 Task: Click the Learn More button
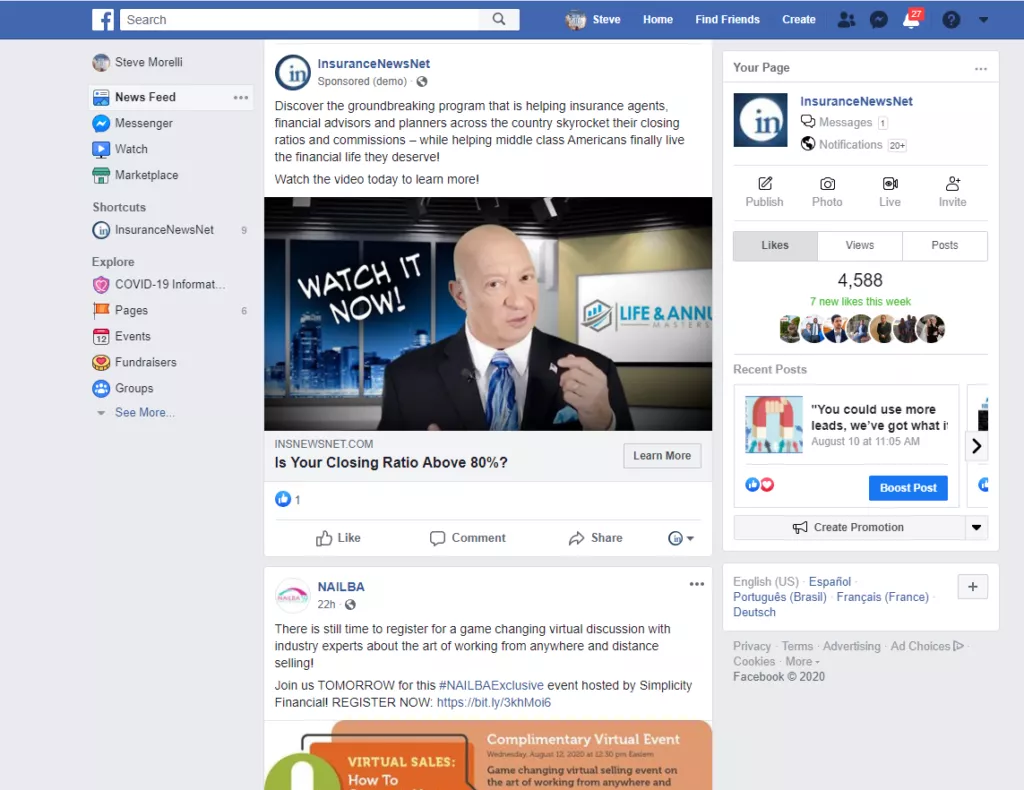click(662, 456)
